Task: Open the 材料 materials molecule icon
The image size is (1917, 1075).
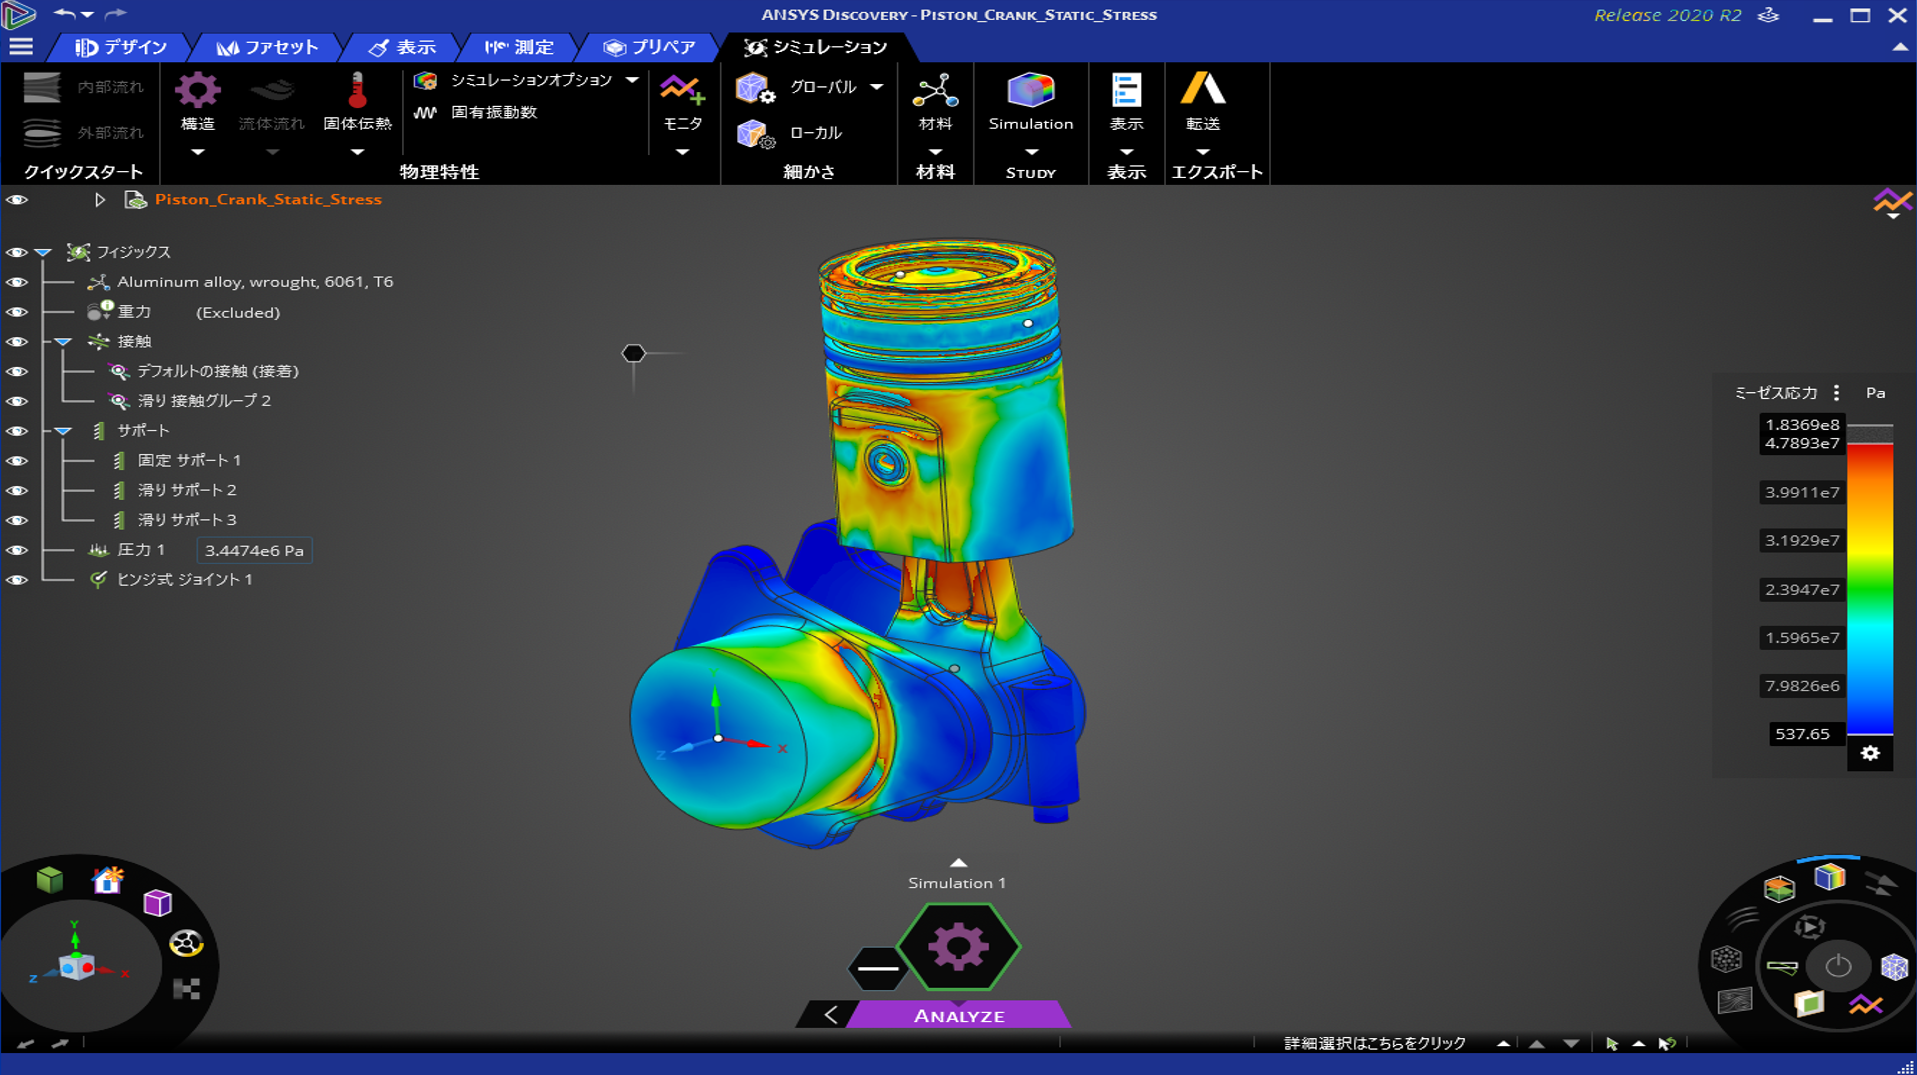Action: [935, 91]
